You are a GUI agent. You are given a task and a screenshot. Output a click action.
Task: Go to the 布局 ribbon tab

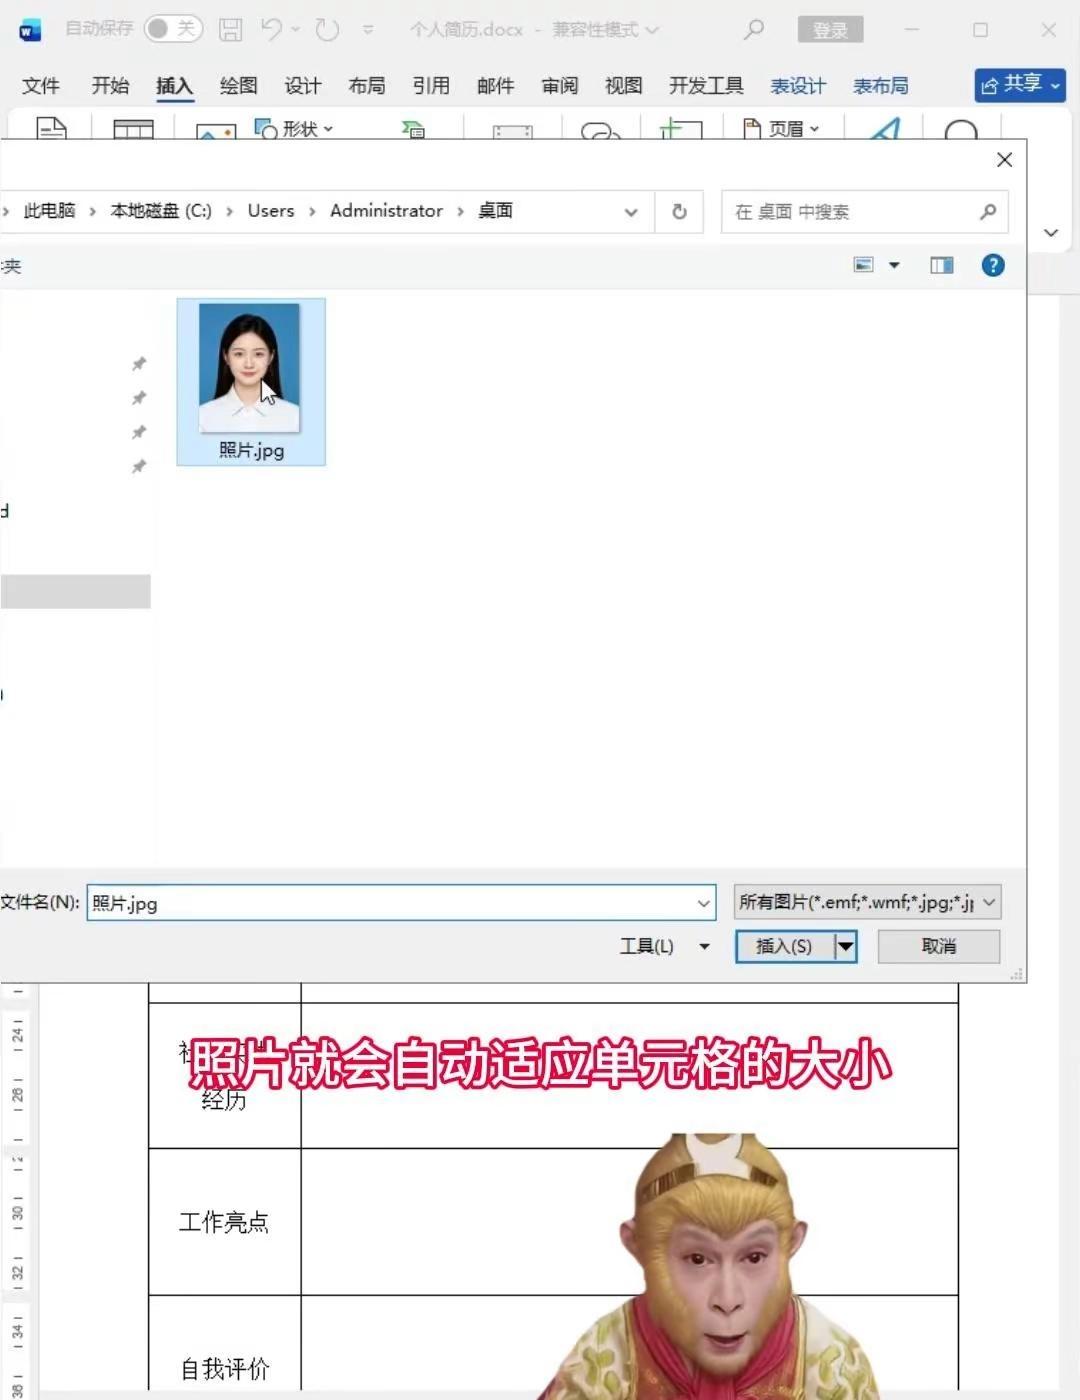[367, 86]
